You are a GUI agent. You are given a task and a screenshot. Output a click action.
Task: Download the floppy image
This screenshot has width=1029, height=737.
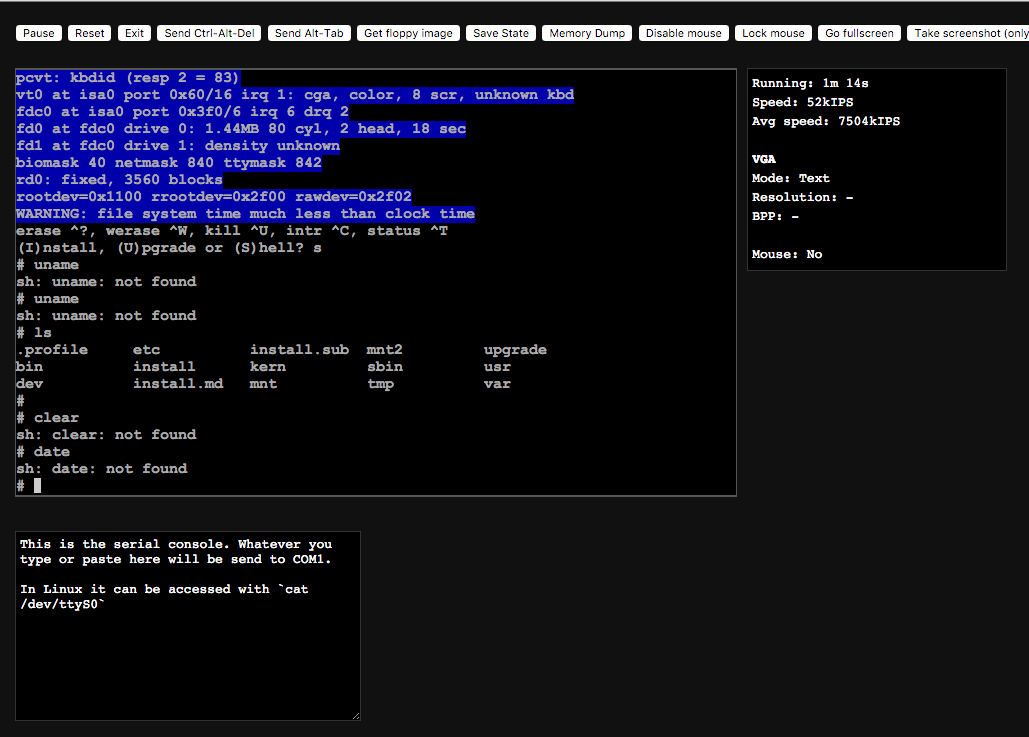(408, 32)
